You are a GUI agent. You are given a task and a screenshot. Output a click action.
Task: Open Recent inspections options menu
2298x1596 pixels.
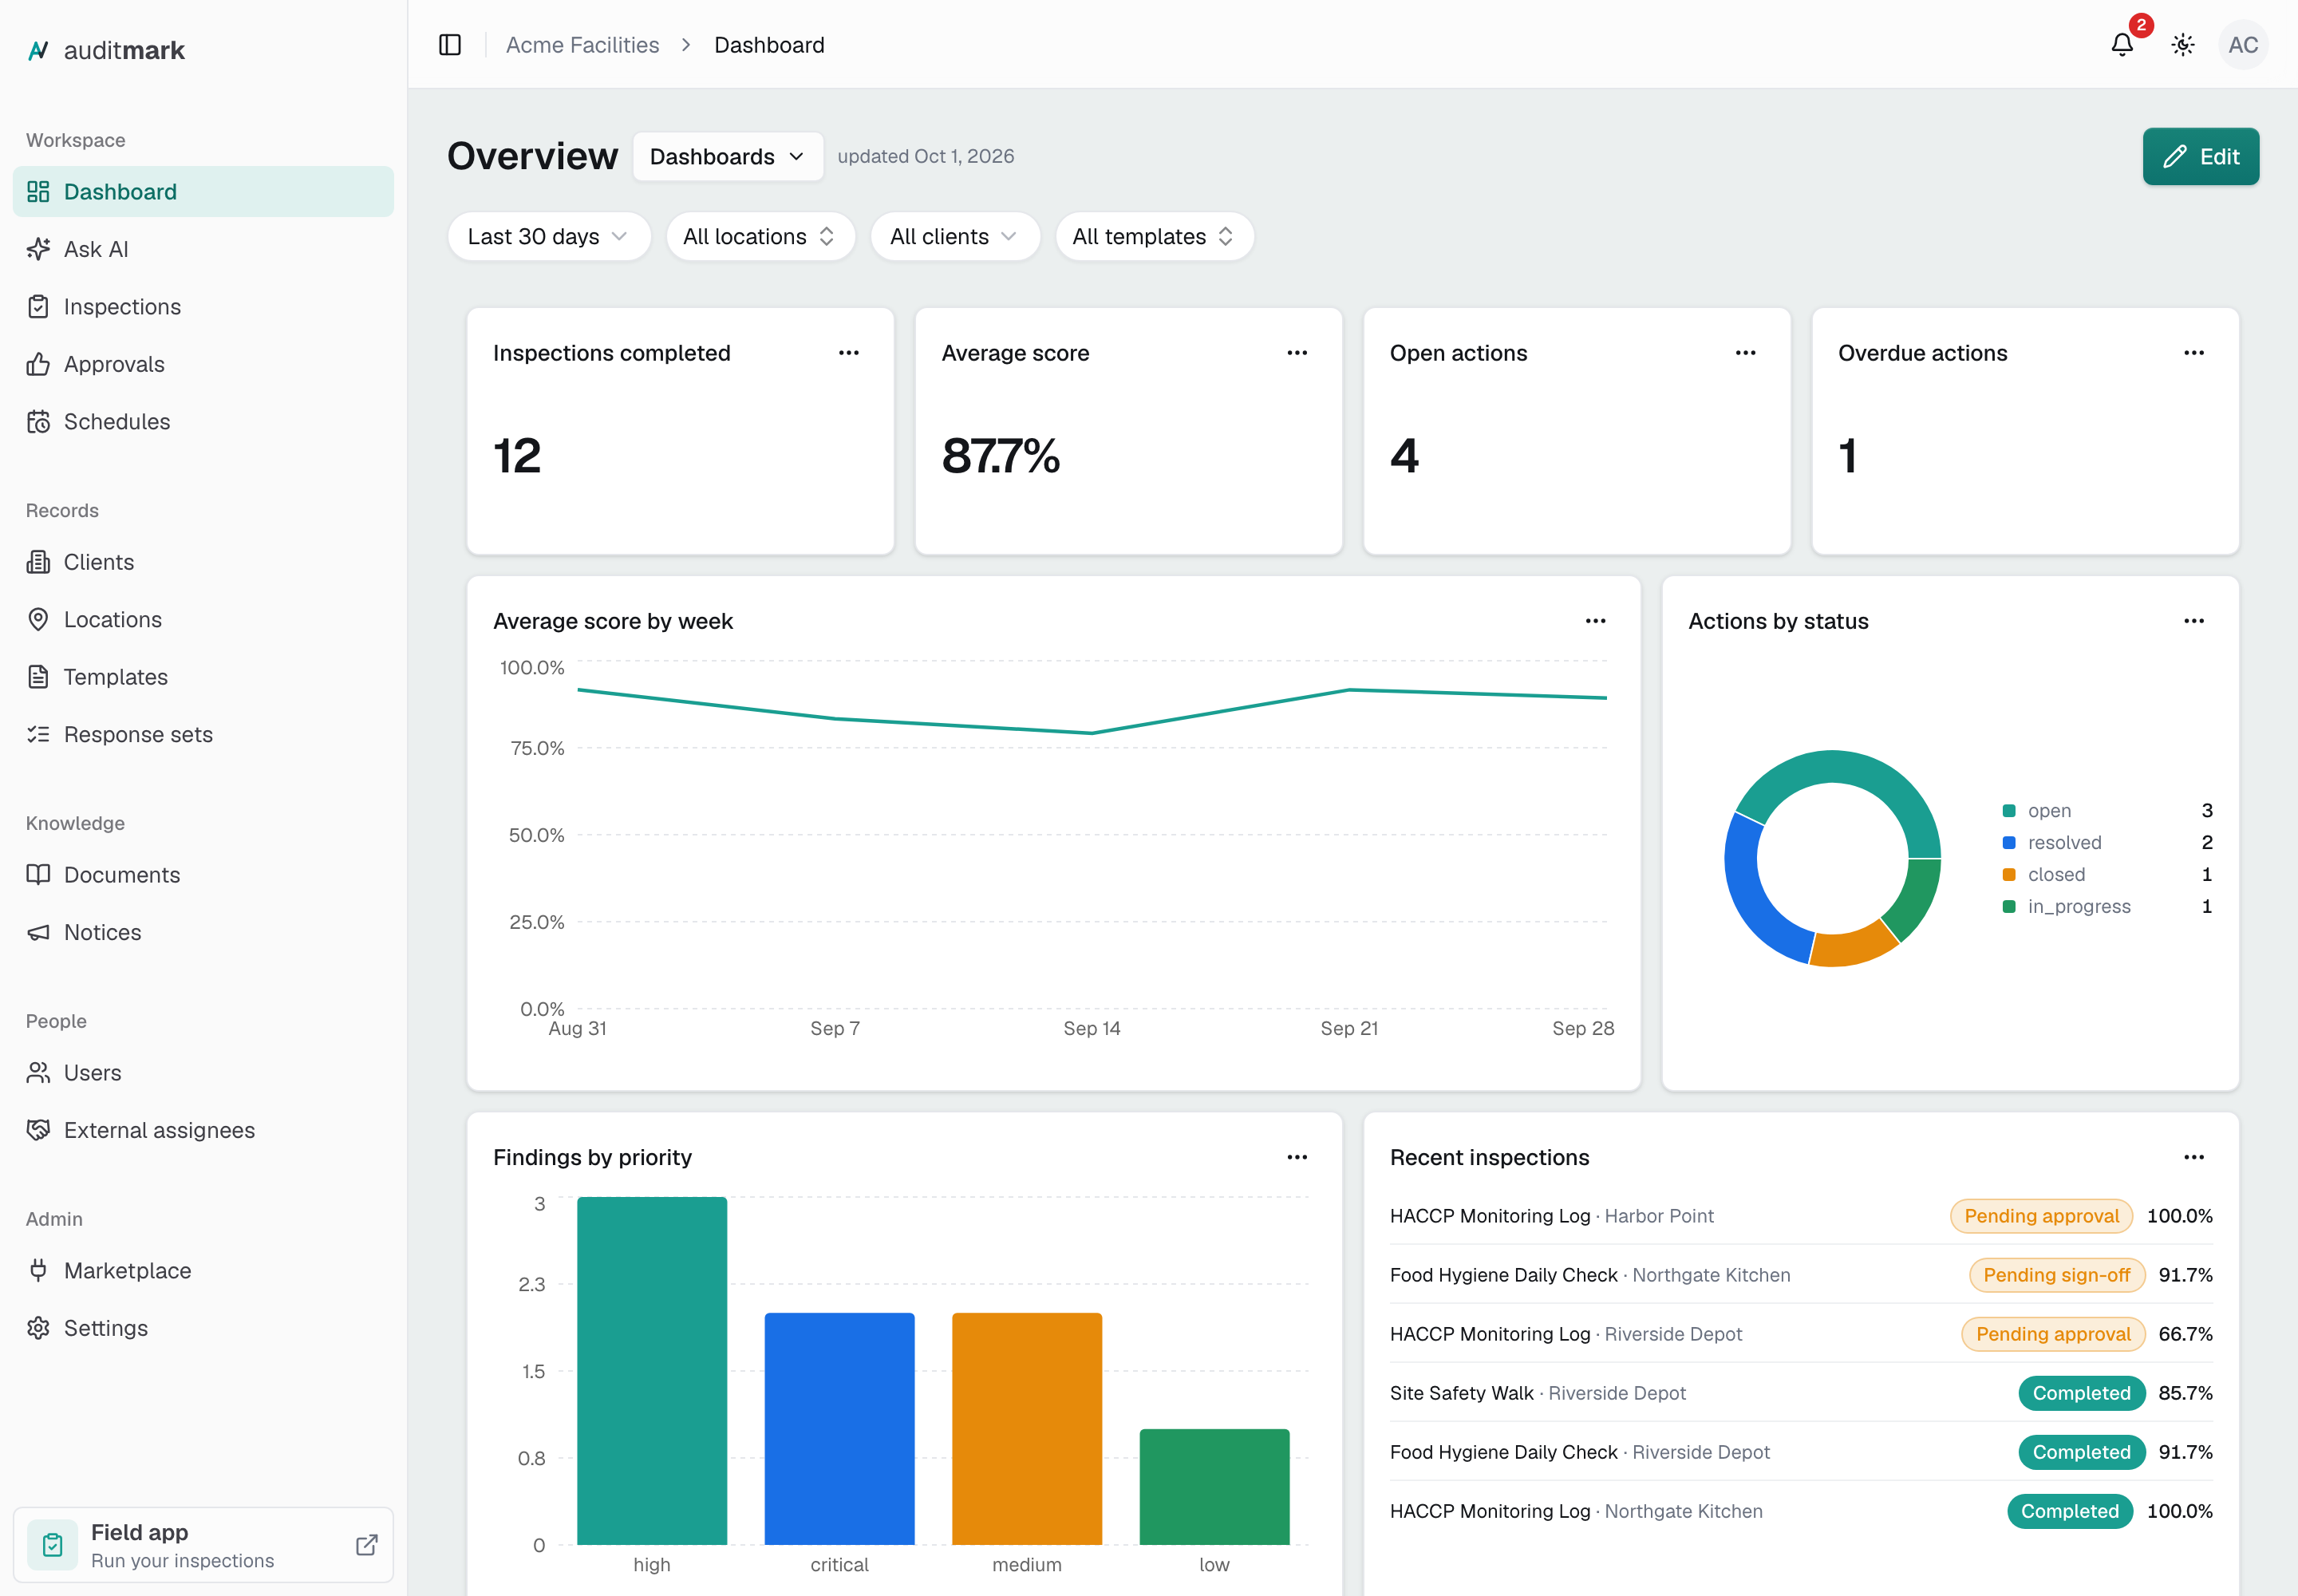[2194, 1157]
